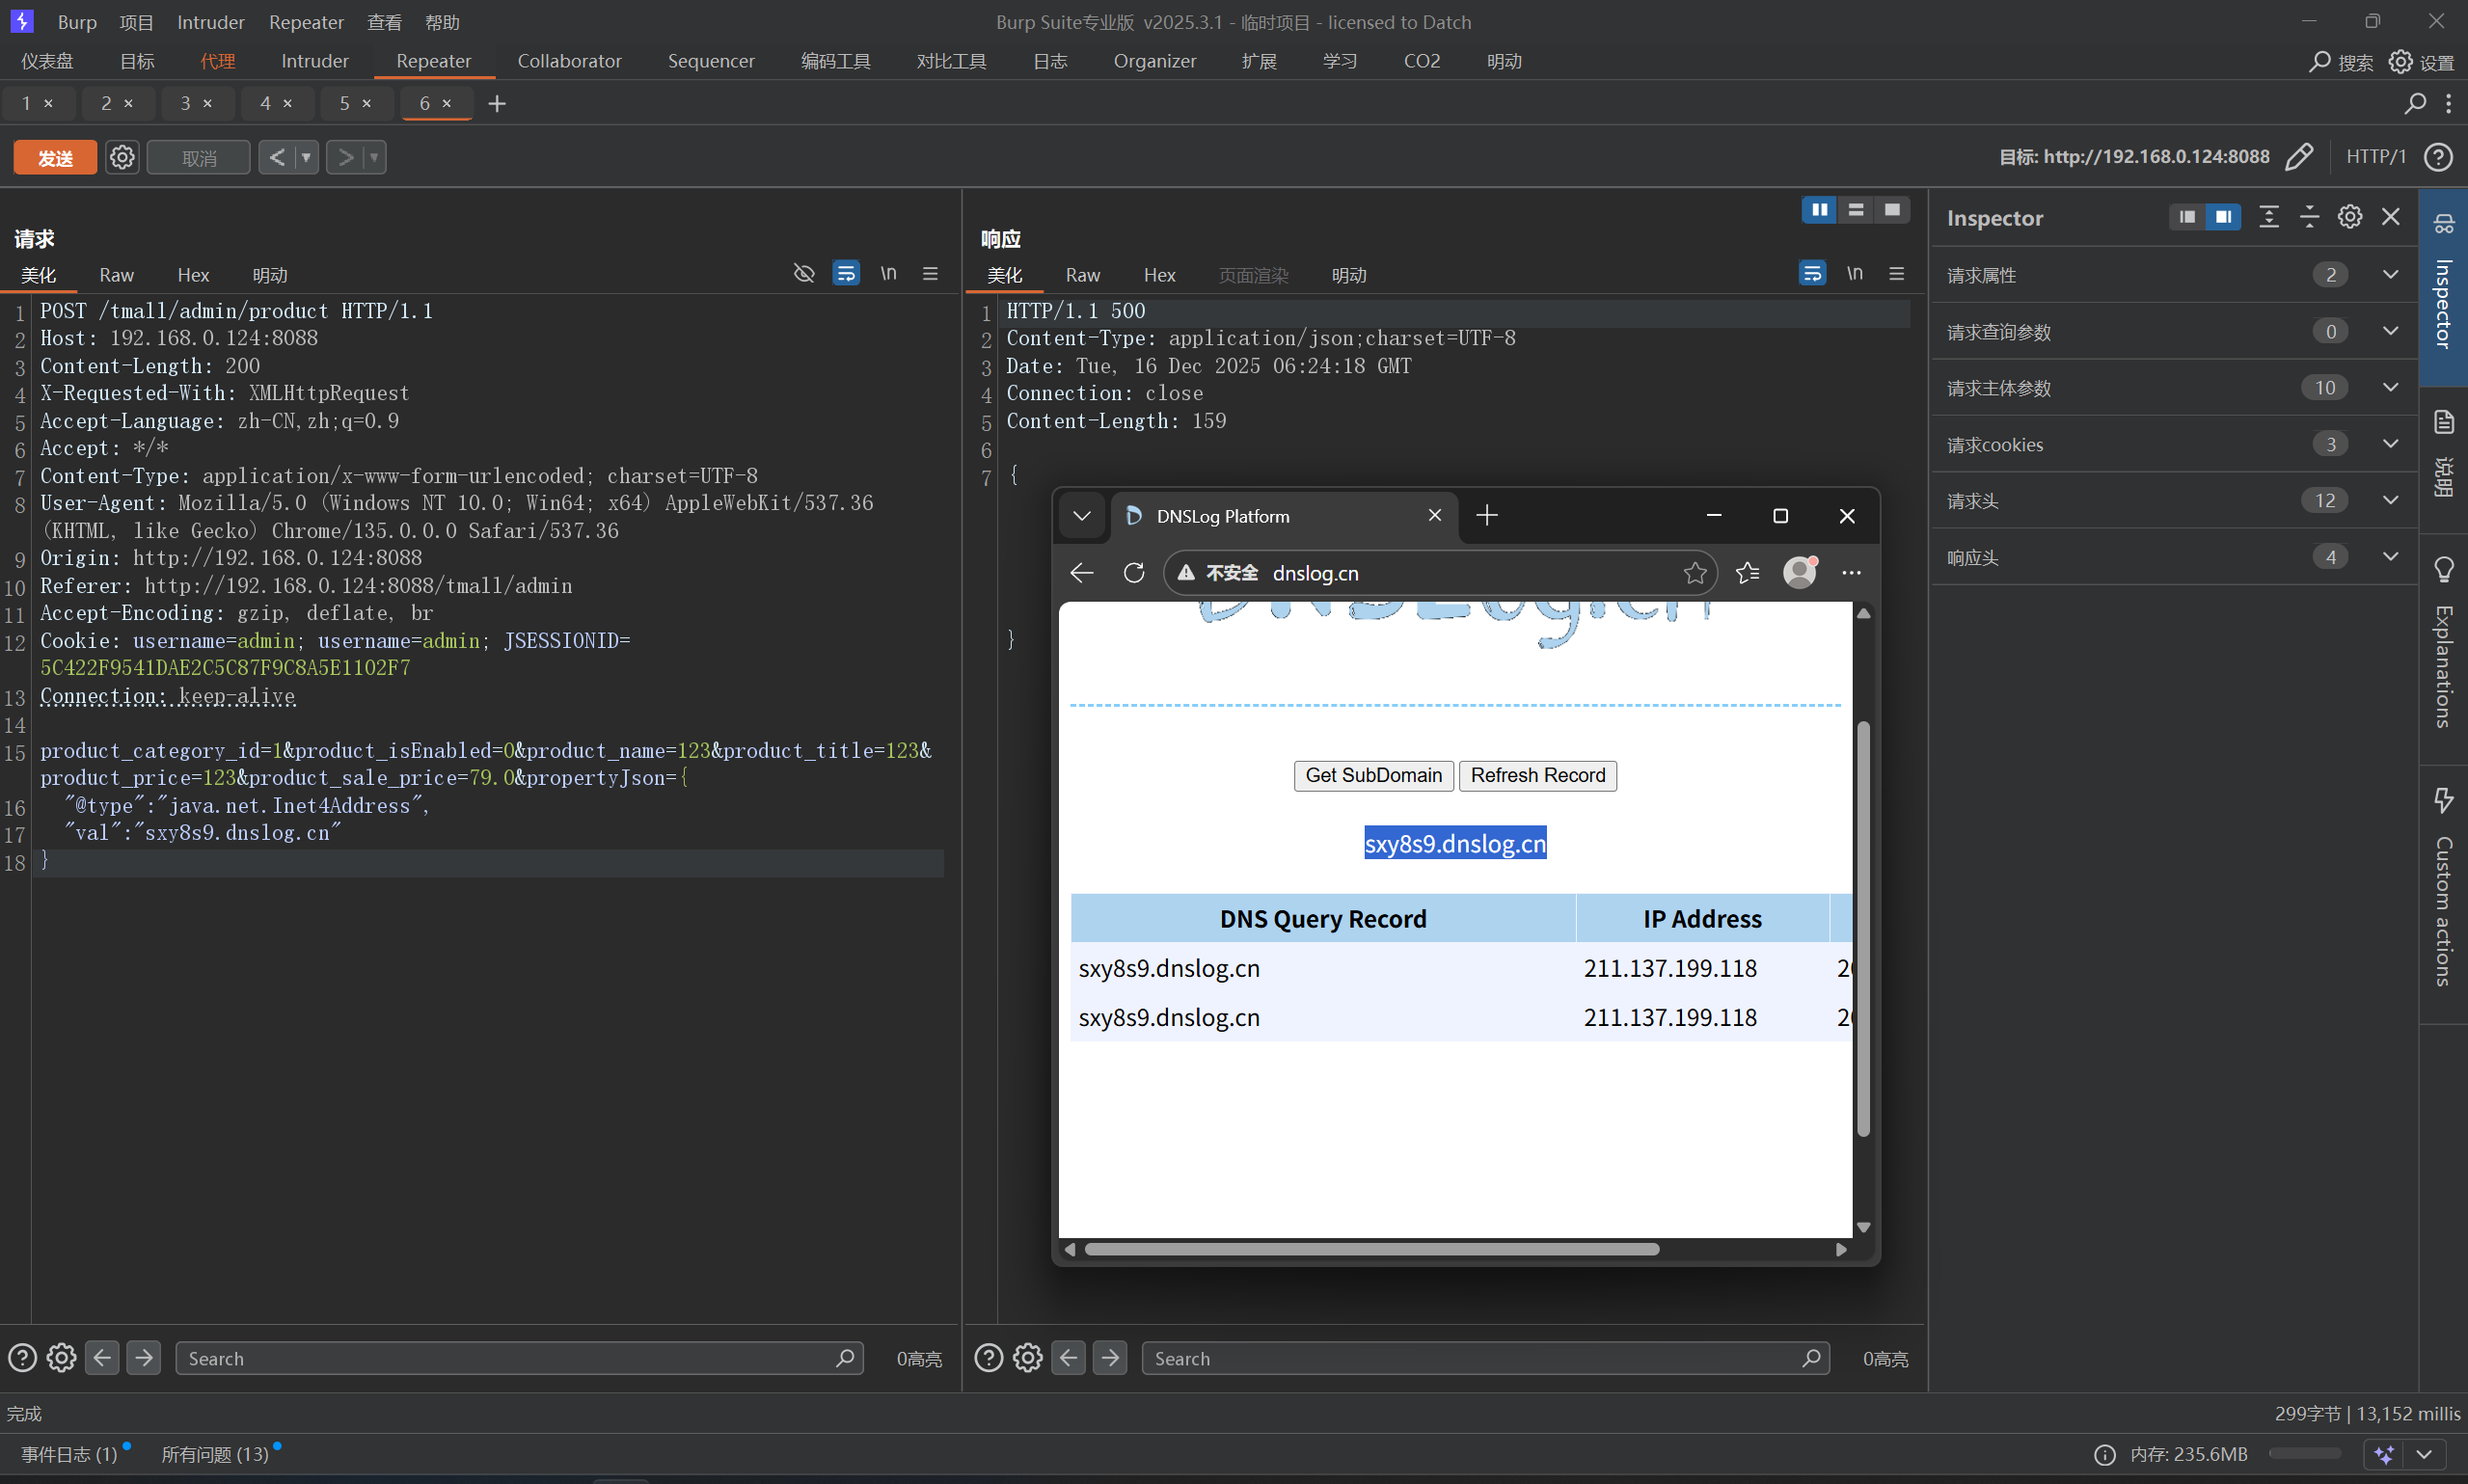The width and height of the screenshot is (2468, 1484).
Task: Open request settings gear next to Send
Action: (x=122, y=158)
